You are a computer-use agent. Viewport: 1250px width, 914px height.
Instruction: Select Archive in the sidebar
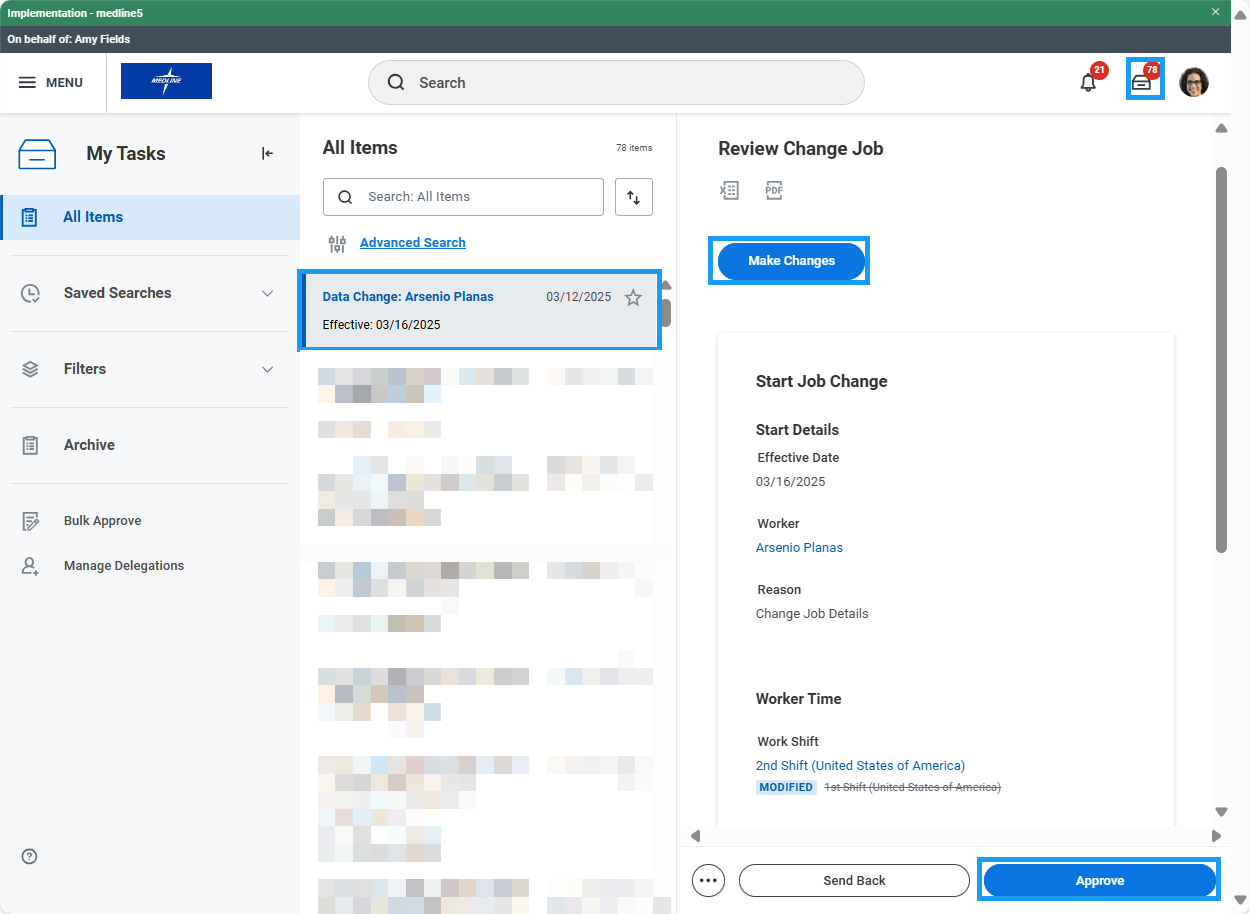click(89, 445)
